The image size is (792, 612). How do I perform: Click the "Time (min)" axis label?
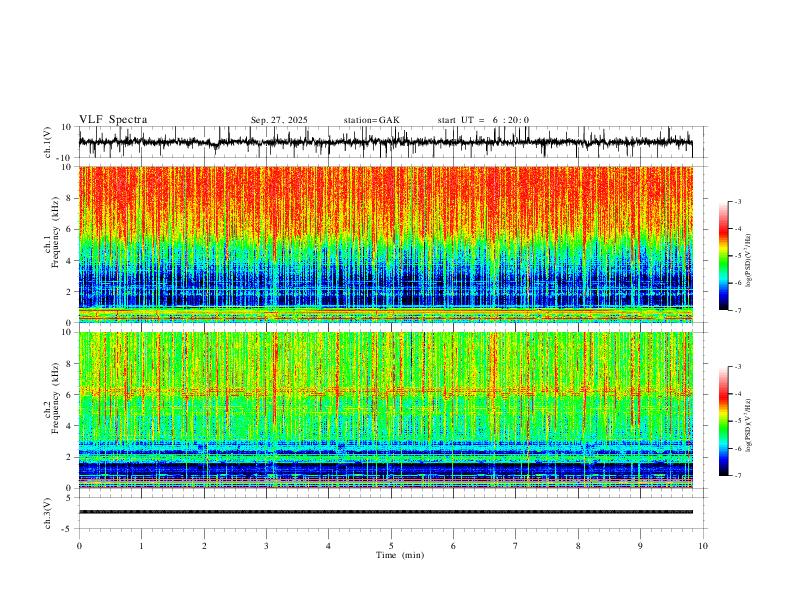click(400, 555)
